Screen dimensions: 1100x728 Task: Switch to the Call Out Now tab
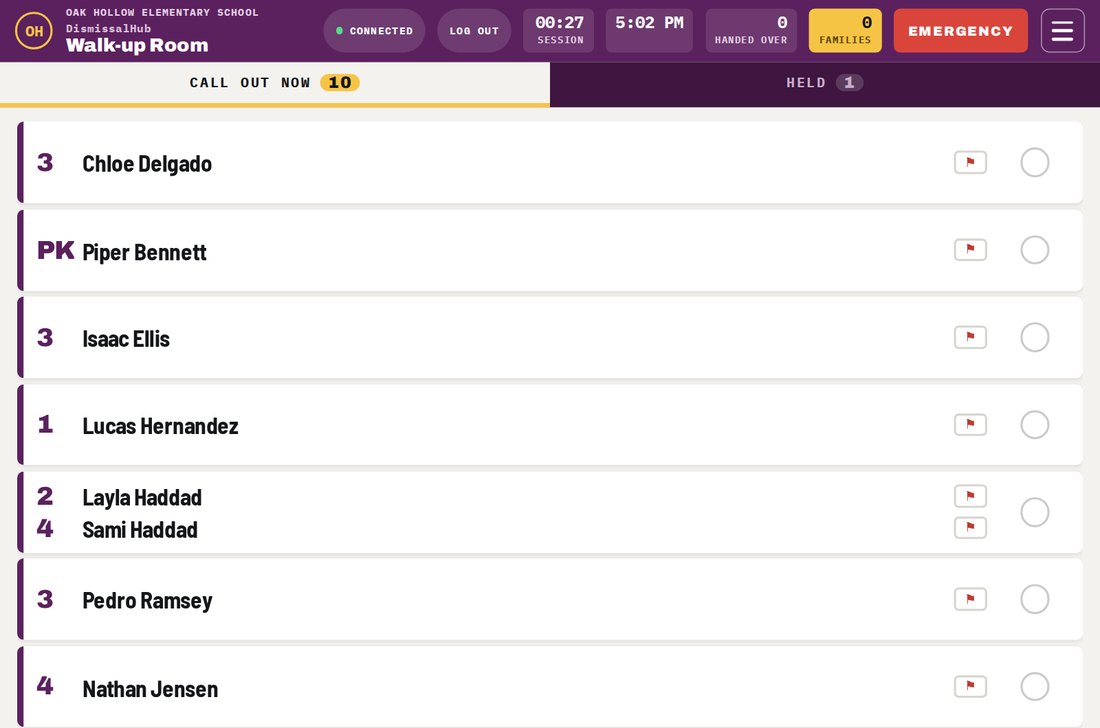coord(275,83)
